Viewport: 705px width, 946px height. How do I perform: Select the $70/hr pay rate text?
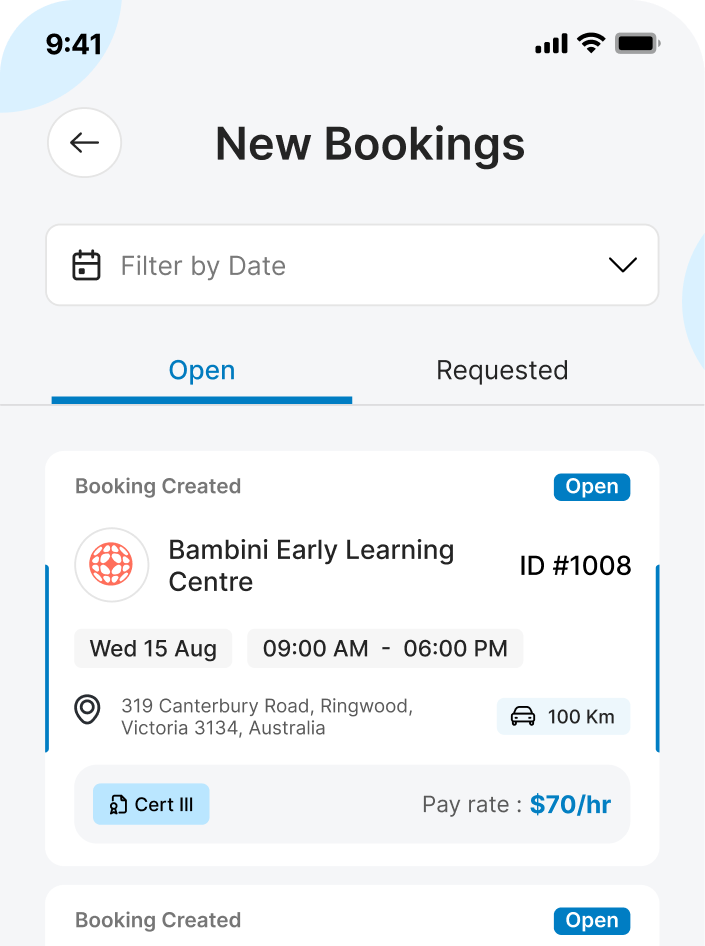(x=570, y=805)
